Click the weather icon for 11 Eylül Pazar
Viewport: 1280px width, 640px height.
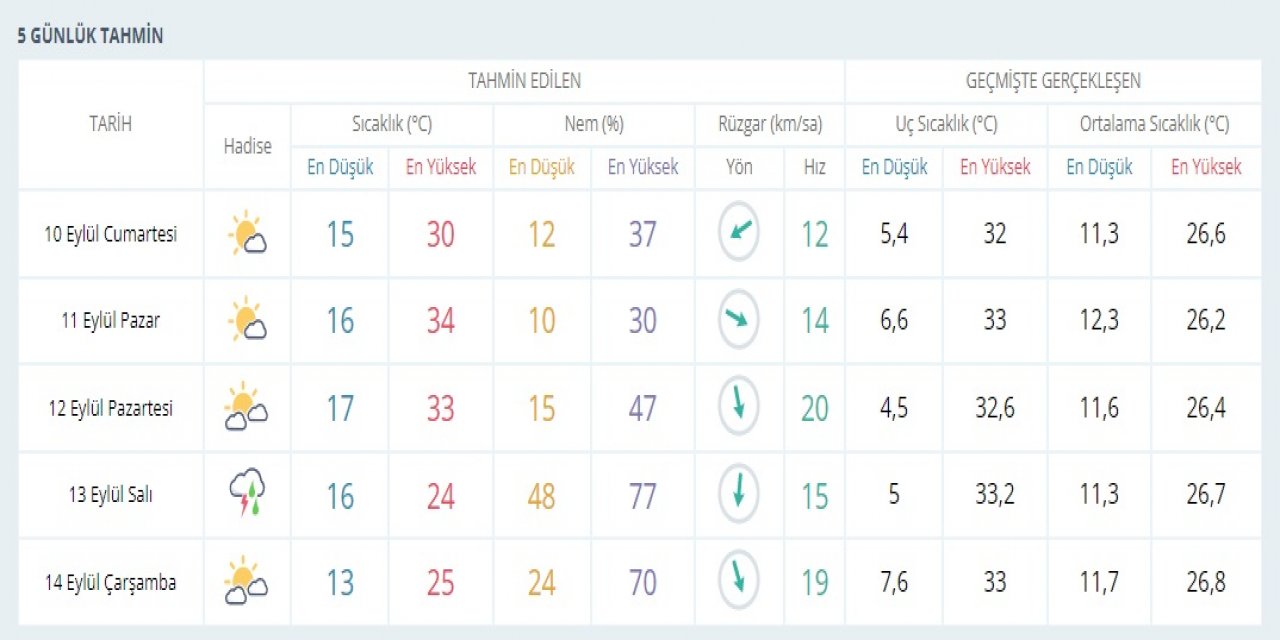(x=246, y=321)
